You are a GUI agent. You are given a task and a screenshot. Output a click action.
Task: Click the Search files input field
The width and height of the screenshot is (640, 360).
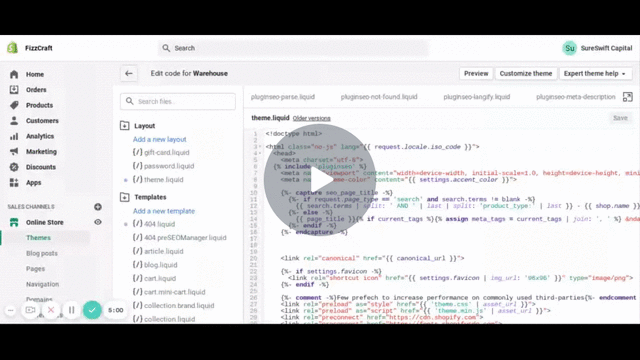(178, 101)
